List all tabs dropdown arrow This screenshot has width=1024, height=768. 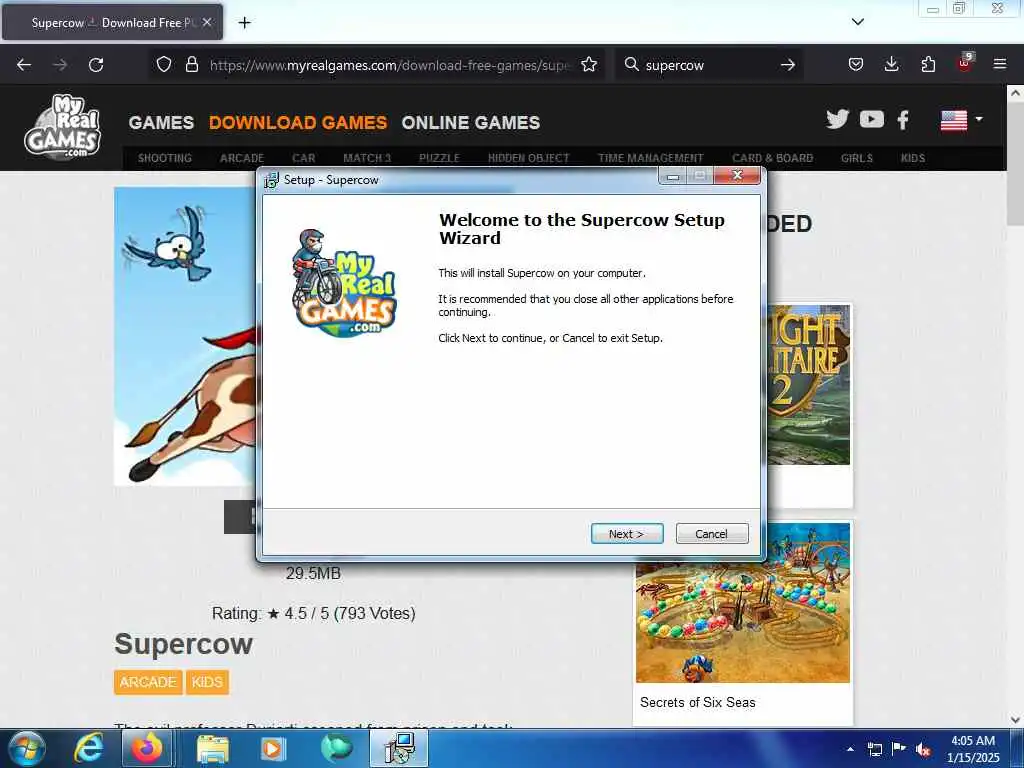[857, 22]
